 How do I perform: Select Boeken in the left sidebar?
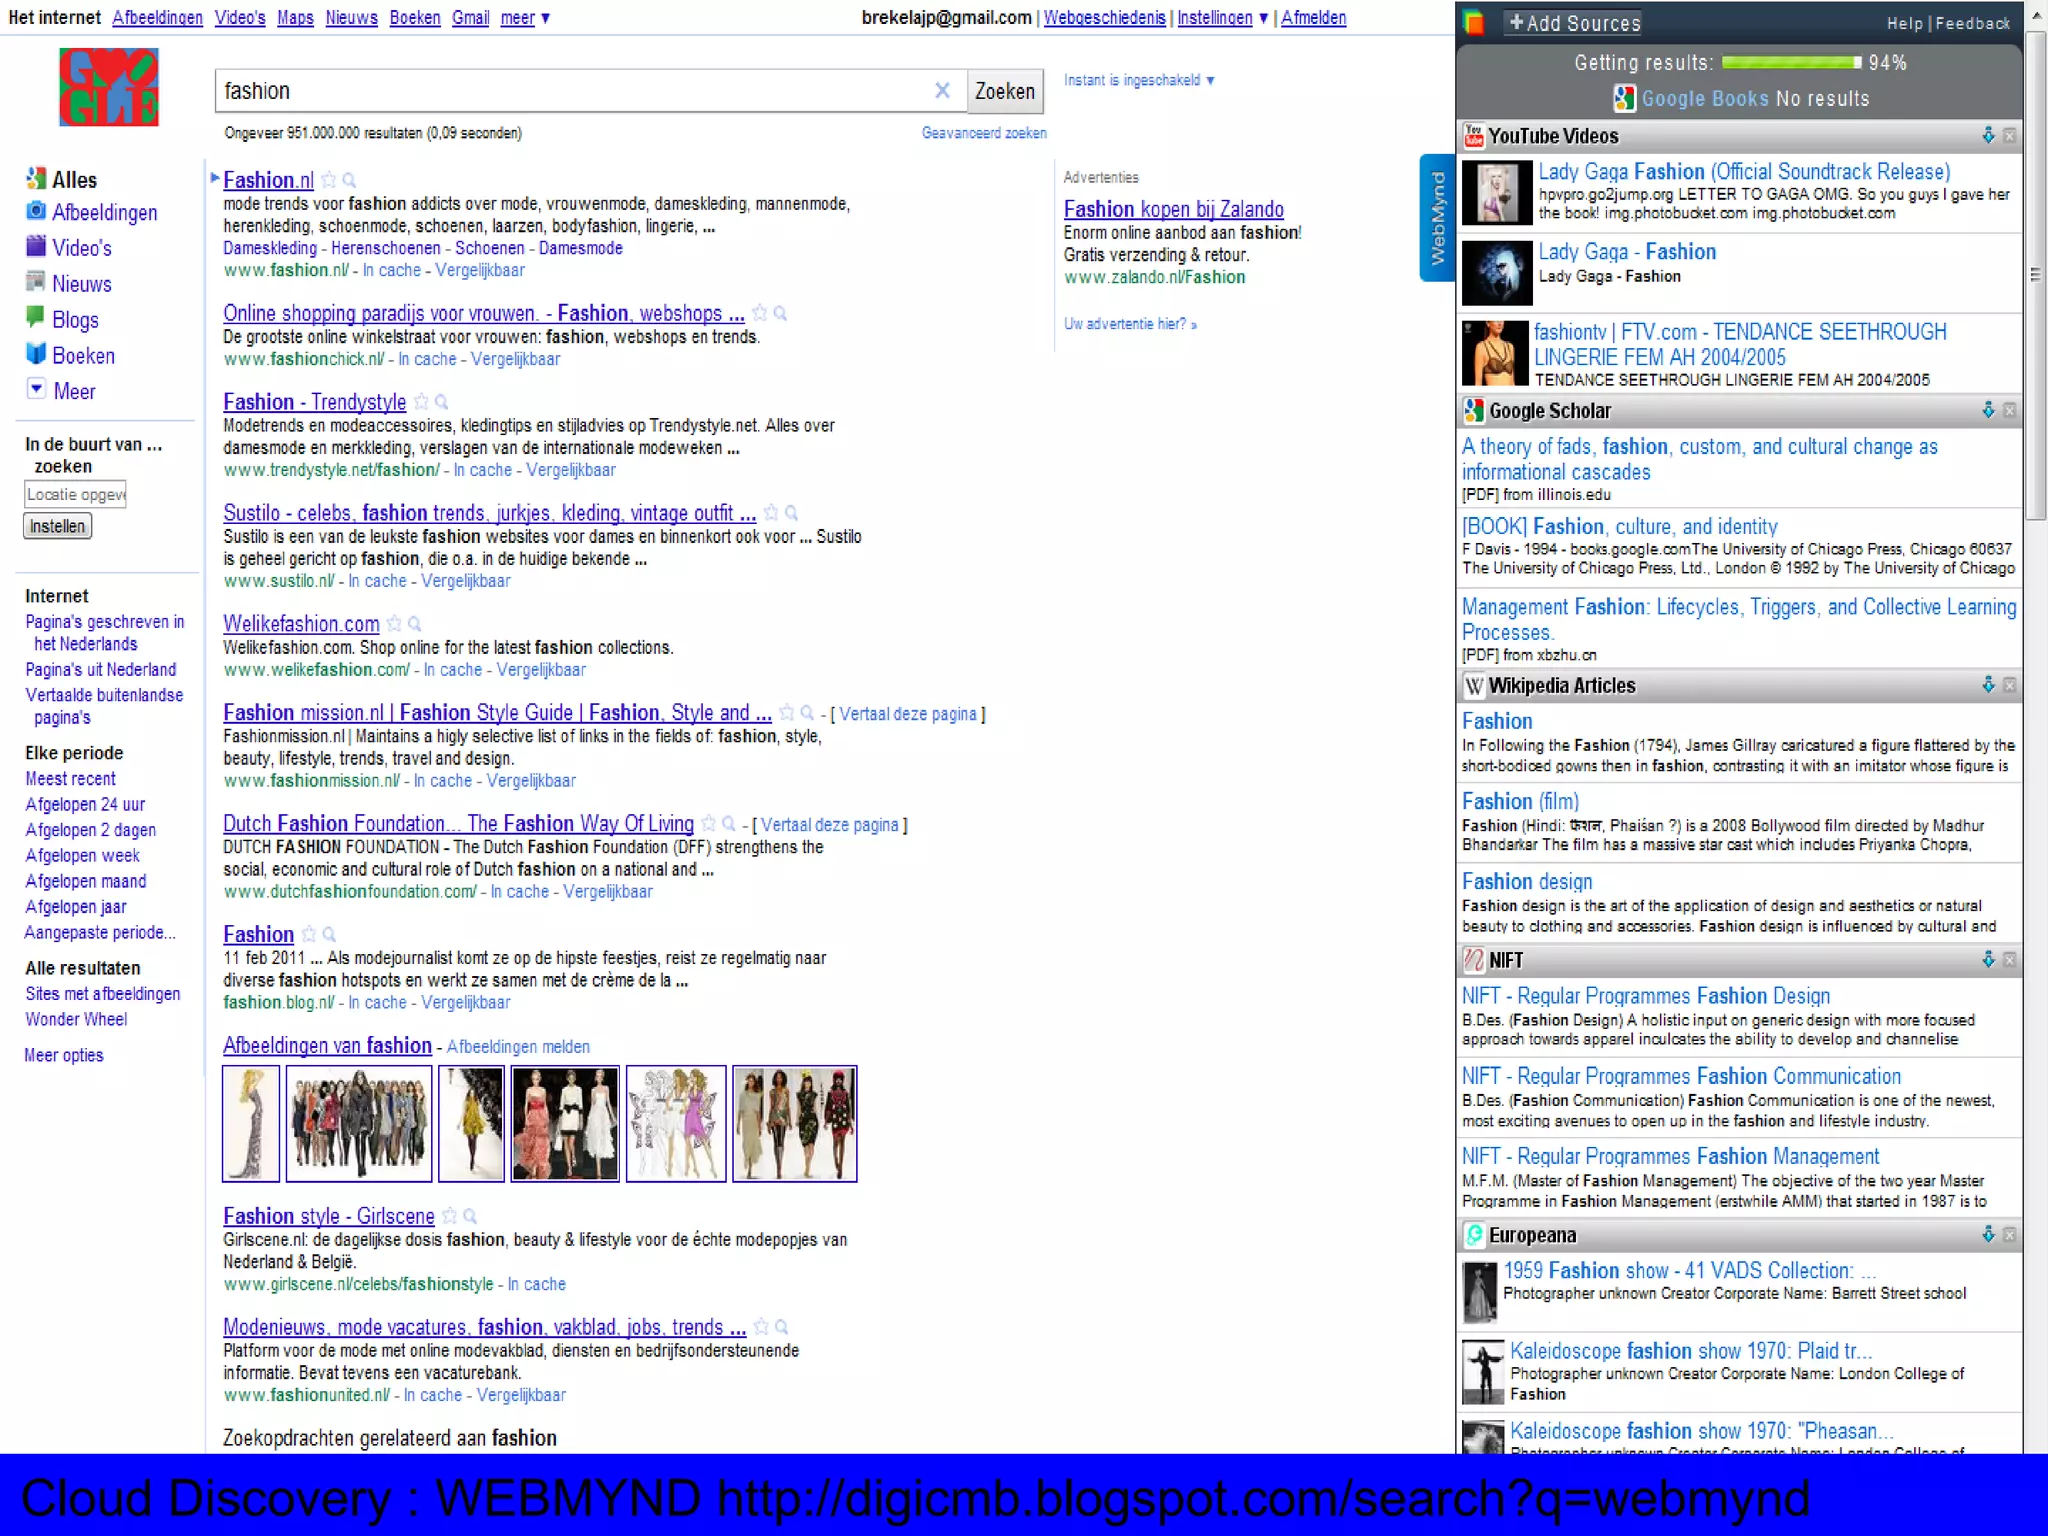point(83,355)
